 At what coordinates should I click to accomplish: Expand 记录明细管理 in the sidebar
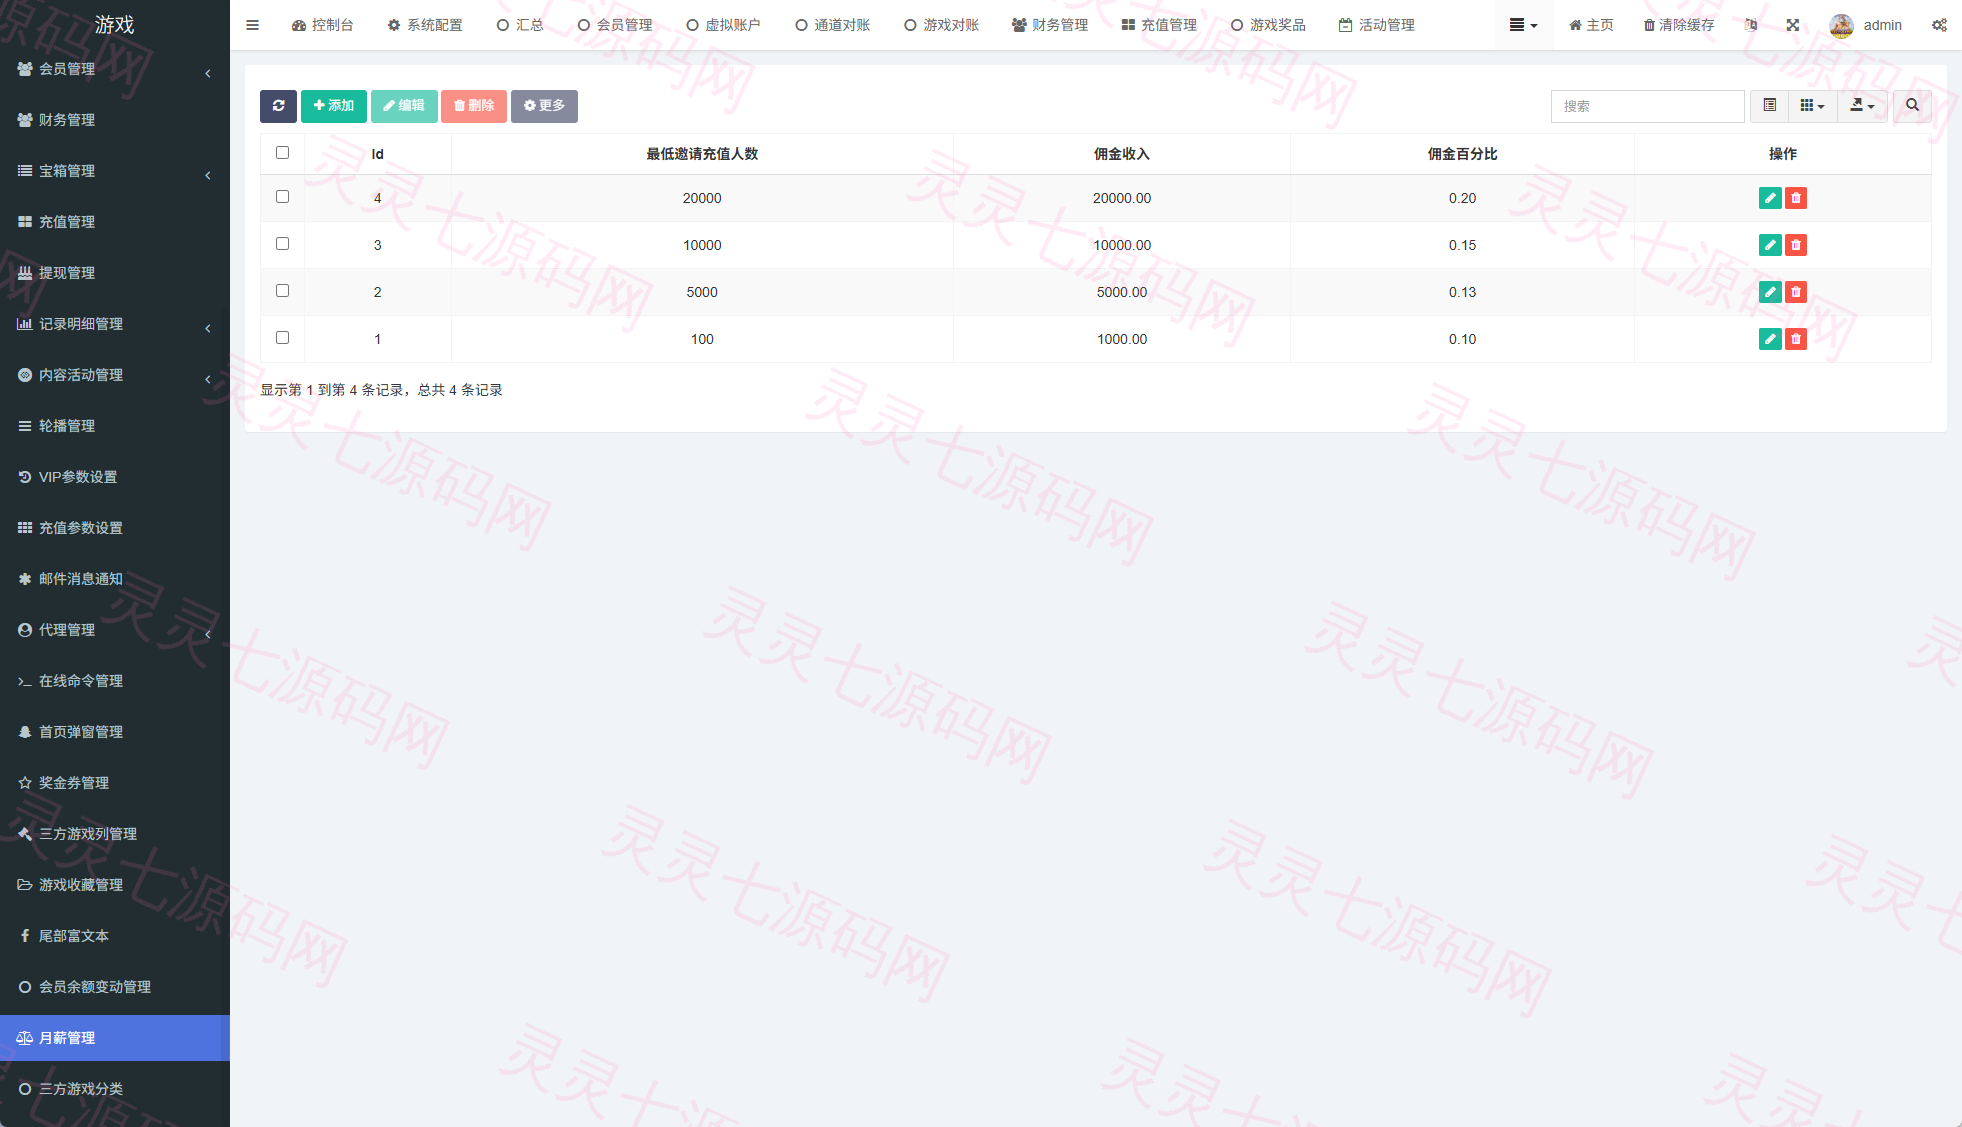point(115,324)
